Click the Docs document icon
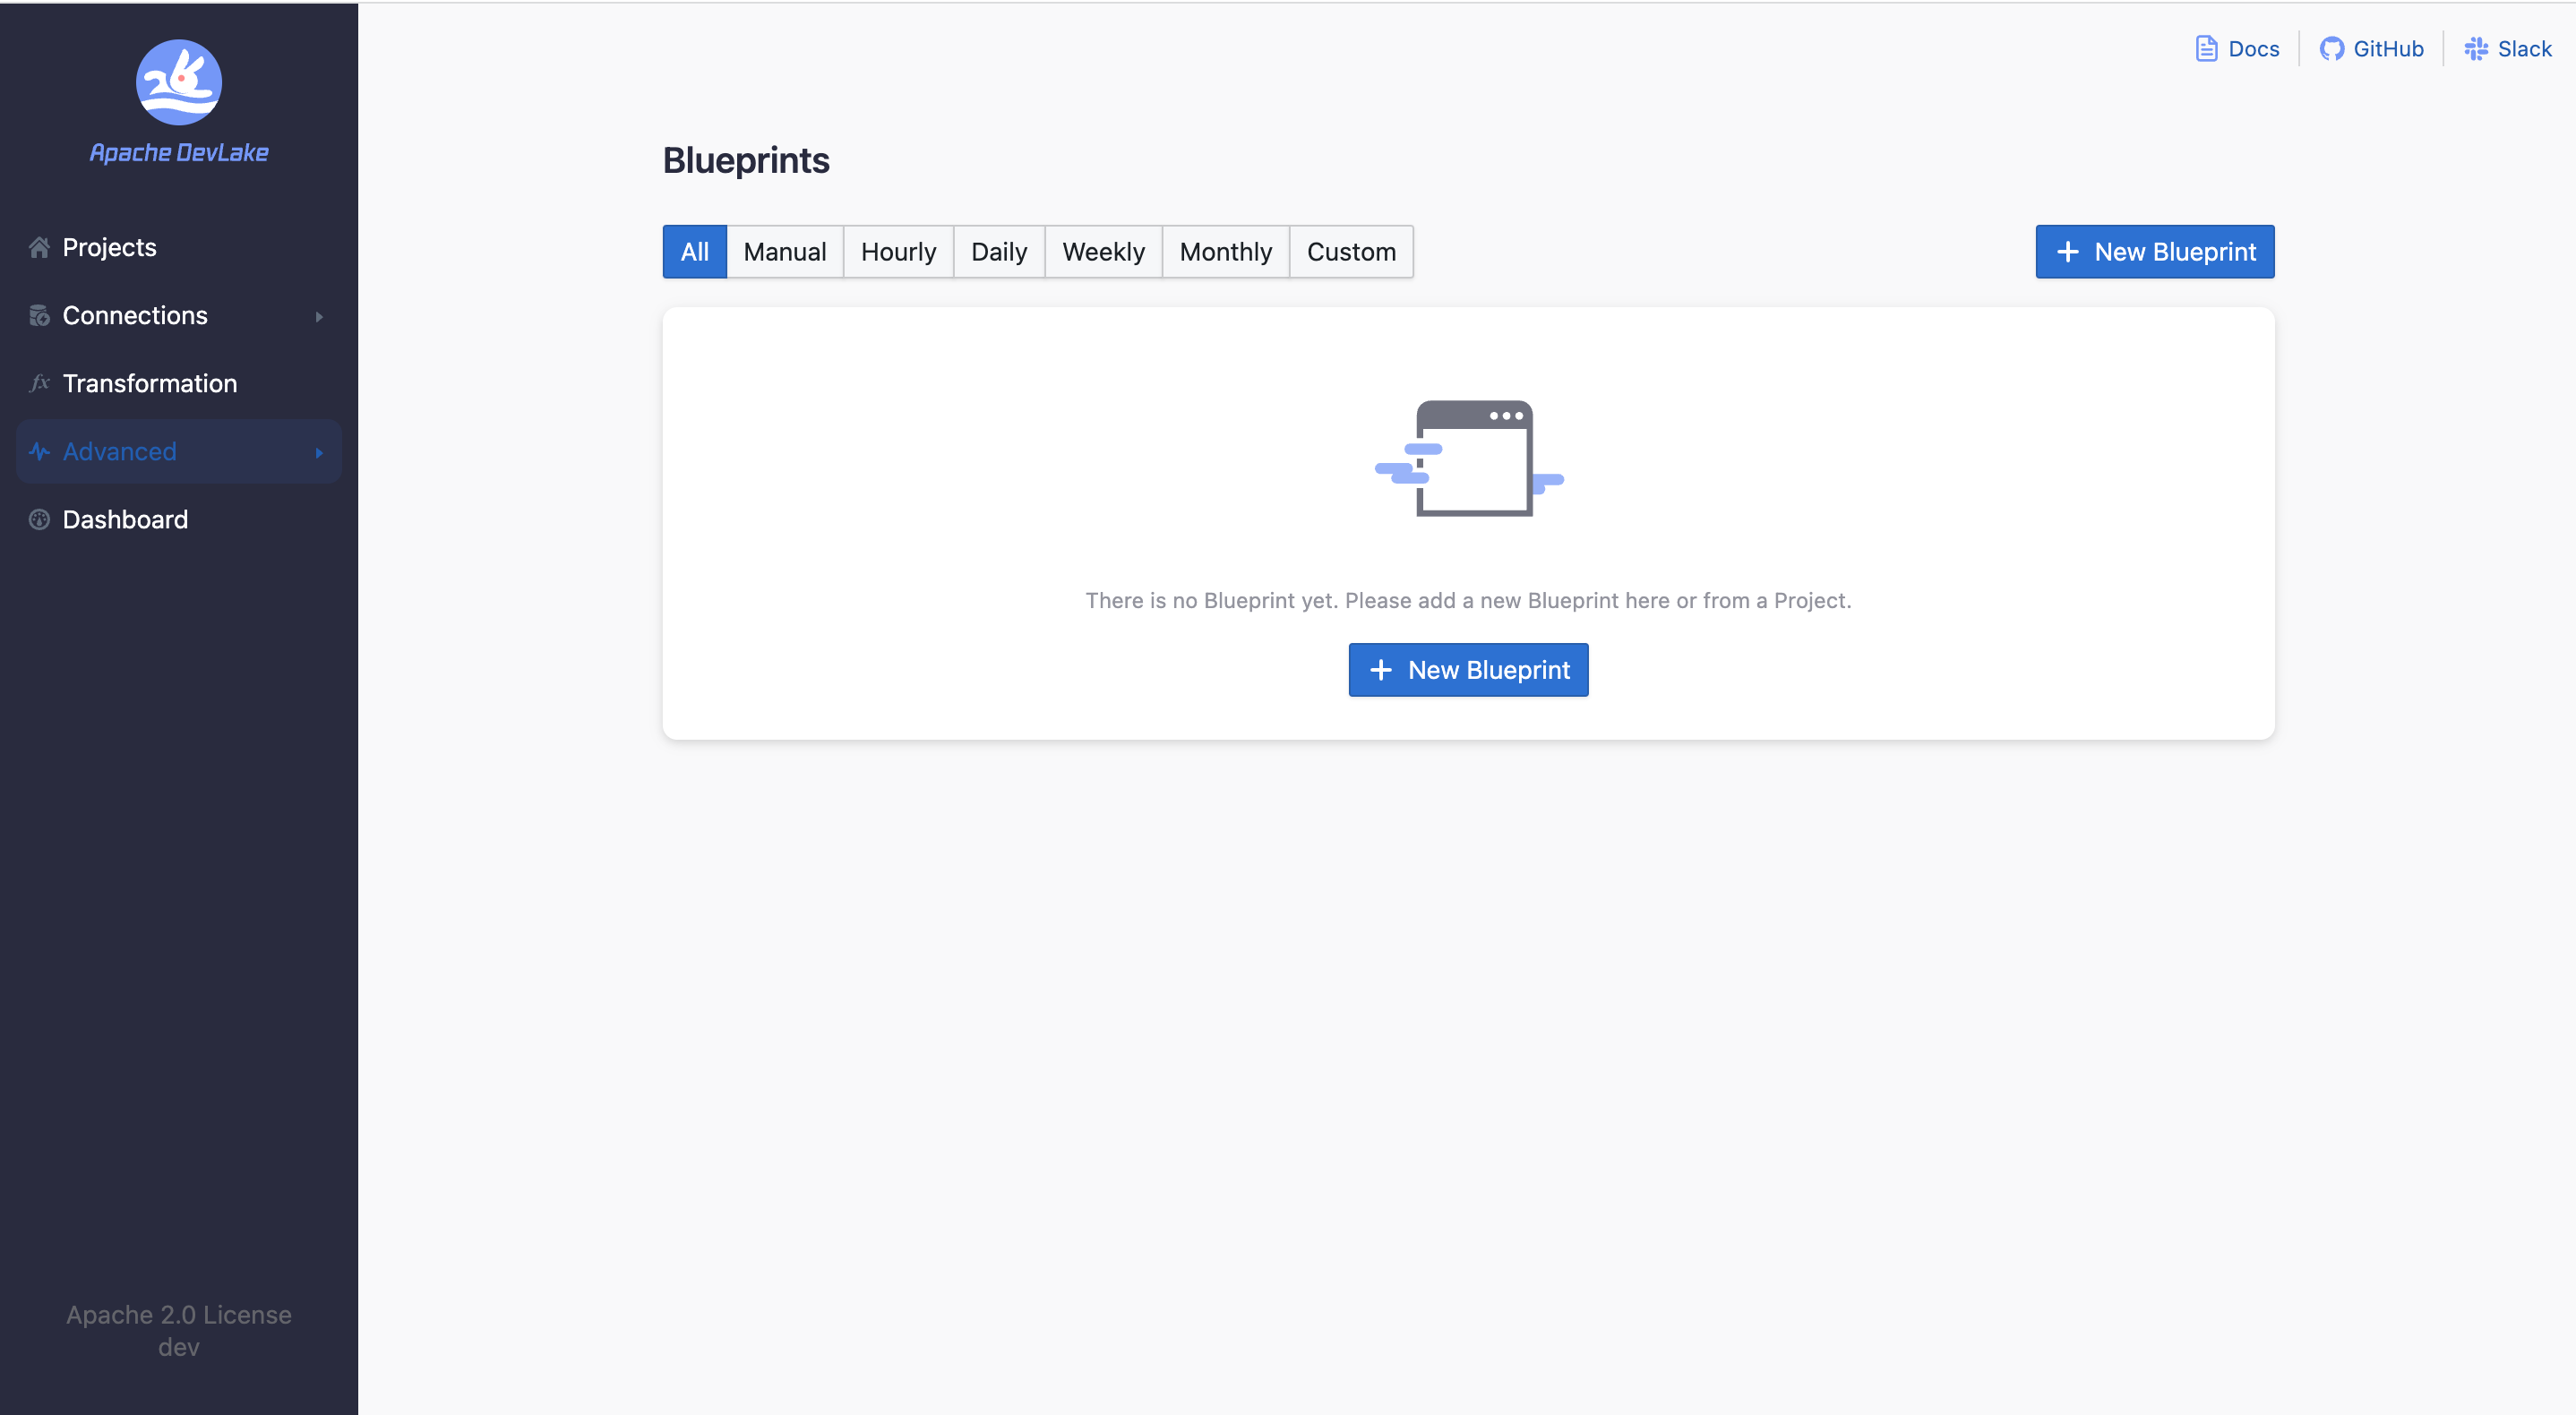 tap(2206, 48)
